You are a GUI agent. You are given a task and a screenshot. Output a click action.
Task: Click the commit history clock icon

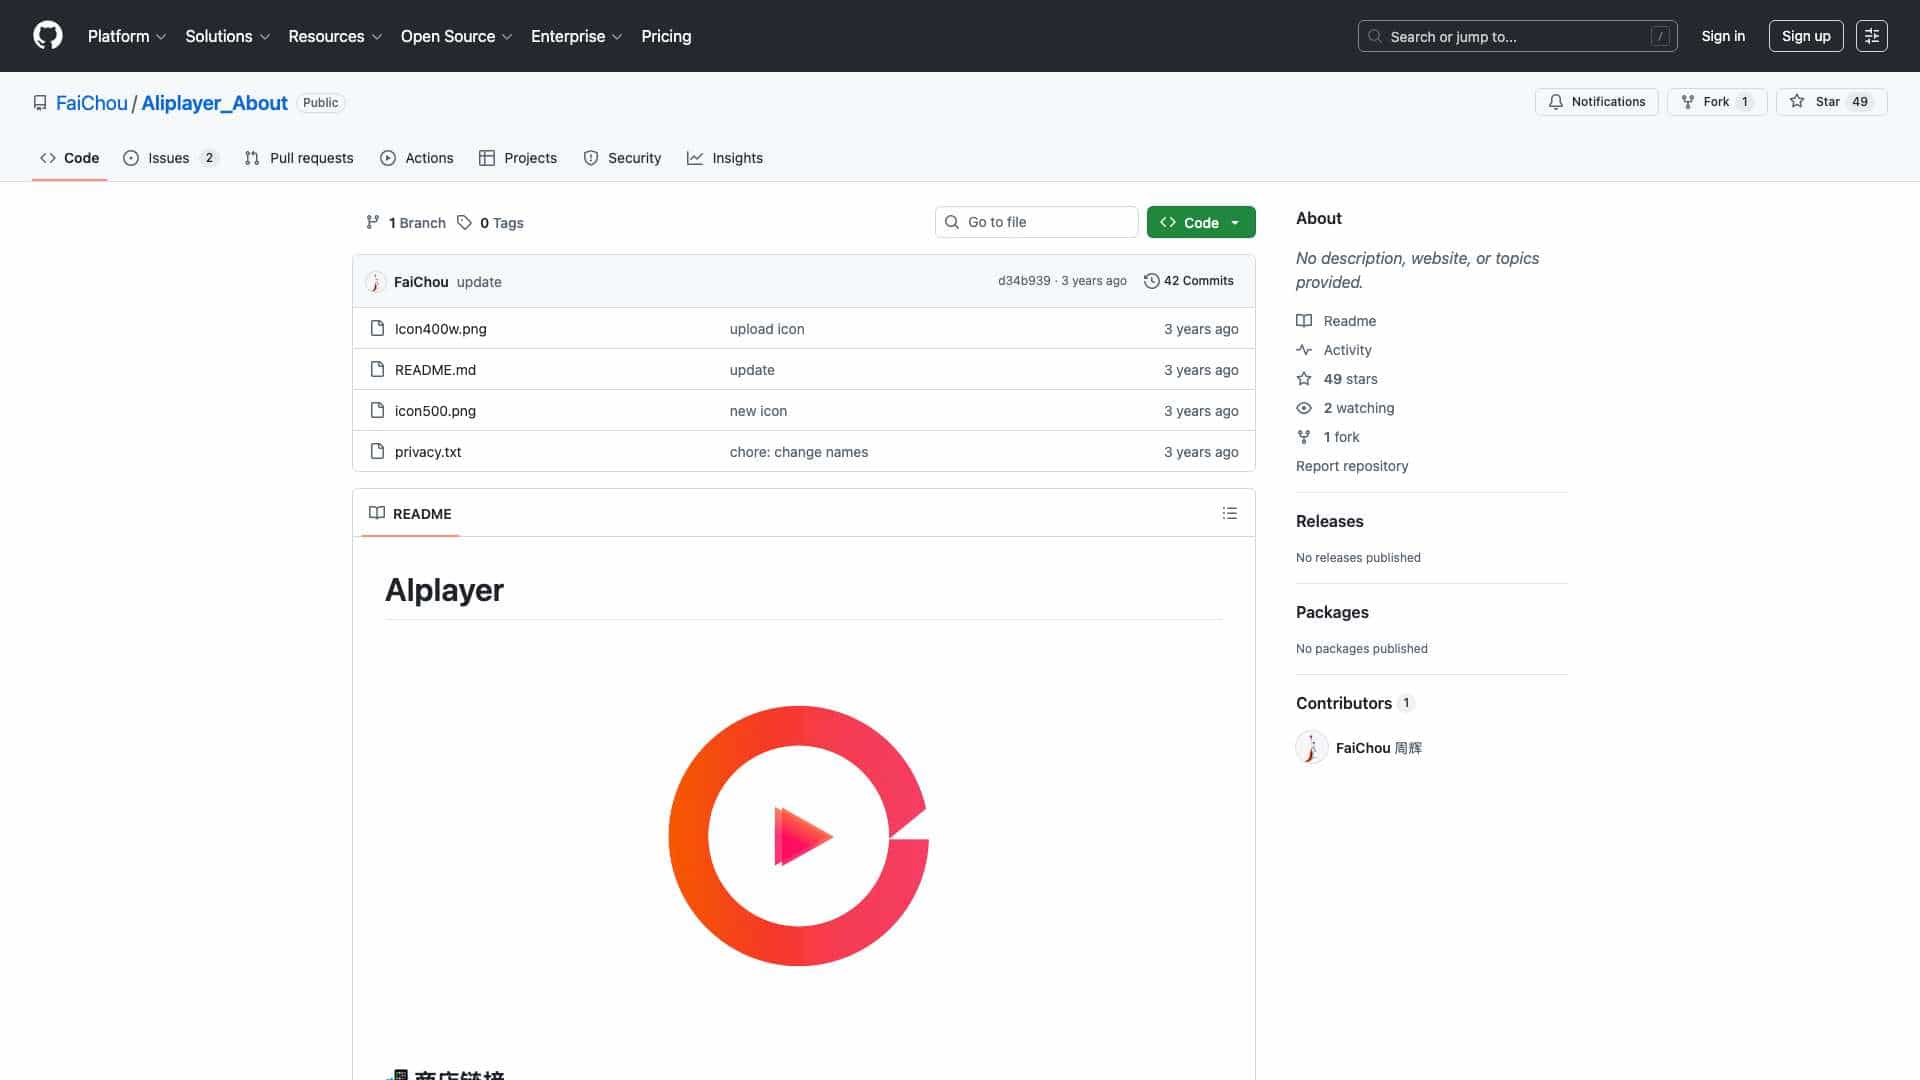[x=1151, y=281]
